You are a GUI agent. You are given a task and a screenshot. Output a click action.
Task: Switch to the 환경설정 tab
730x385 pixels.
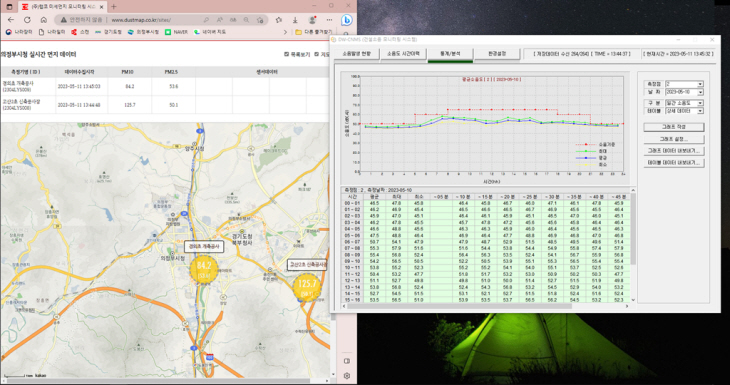(x=497, y=54)
